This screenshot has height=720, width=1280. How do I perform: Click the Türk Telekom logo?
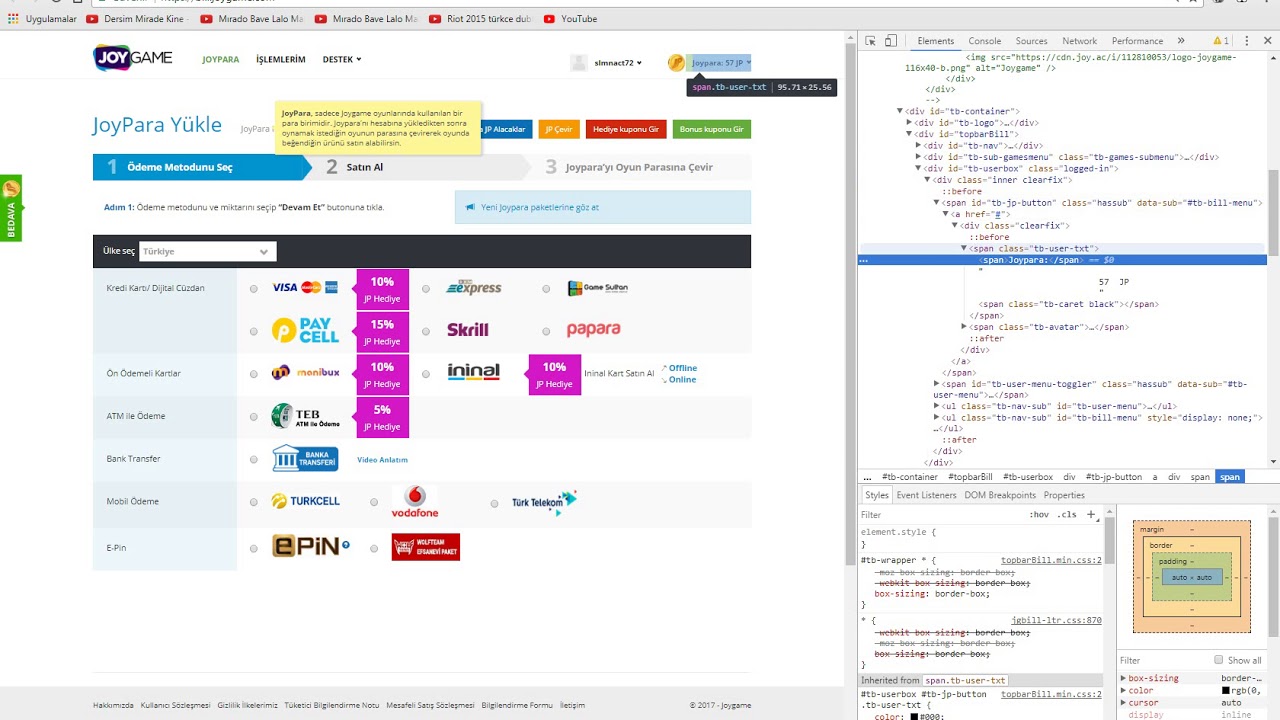click(x=544, y=502)
